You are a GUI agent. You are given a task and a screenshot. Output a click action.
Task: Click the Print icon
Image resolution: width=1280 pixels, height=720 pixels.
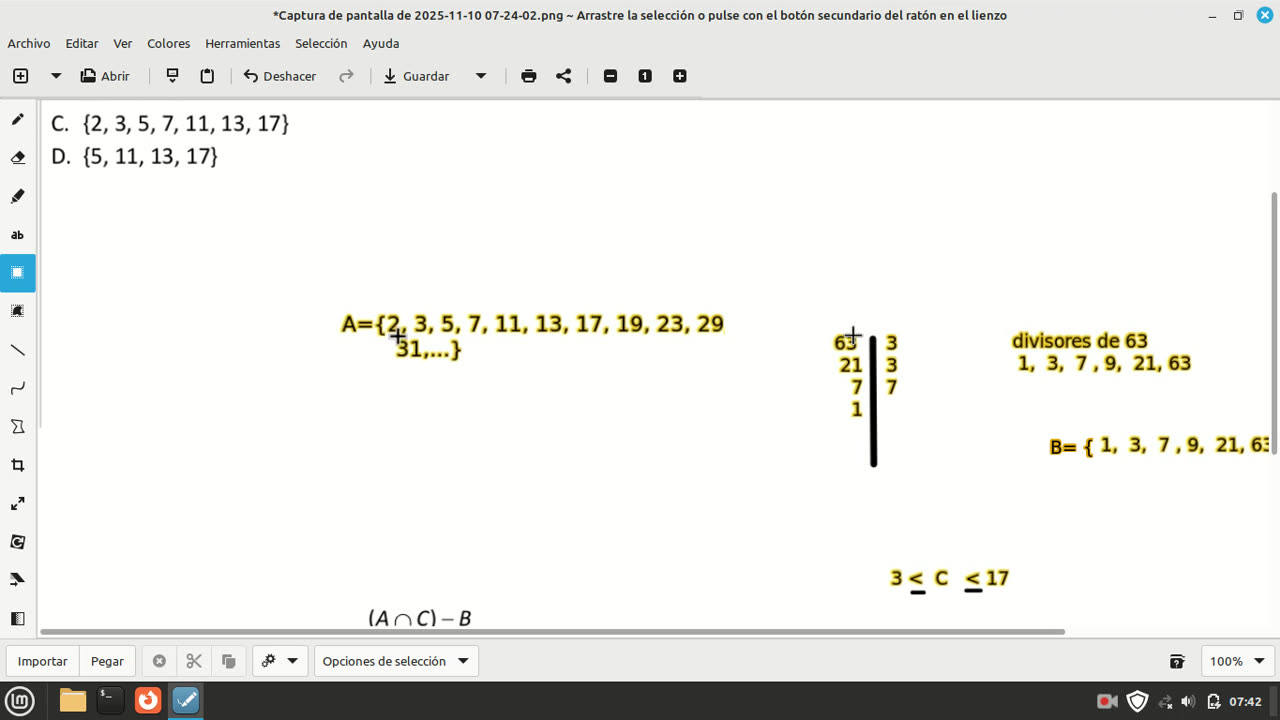click(529, 76)
